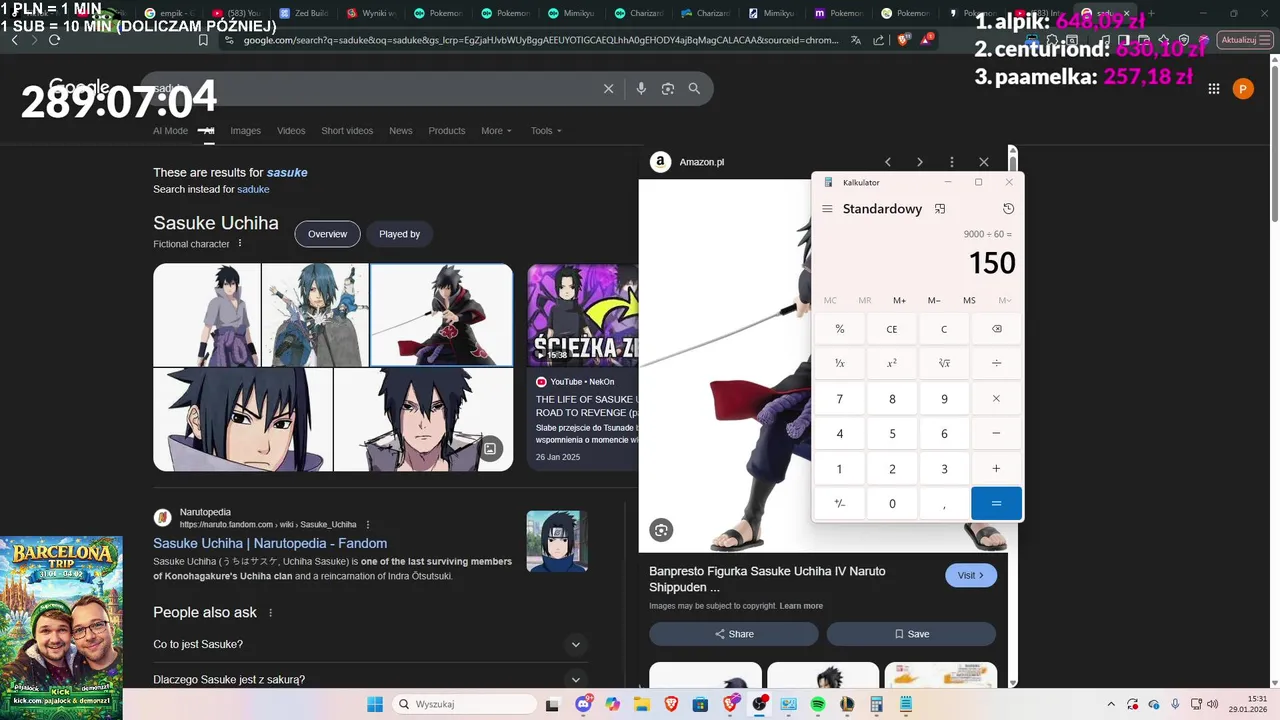The width and height of the screenshot is (1280, 720).
Task: Clear the Google search box with X
Action: point(608,89)
